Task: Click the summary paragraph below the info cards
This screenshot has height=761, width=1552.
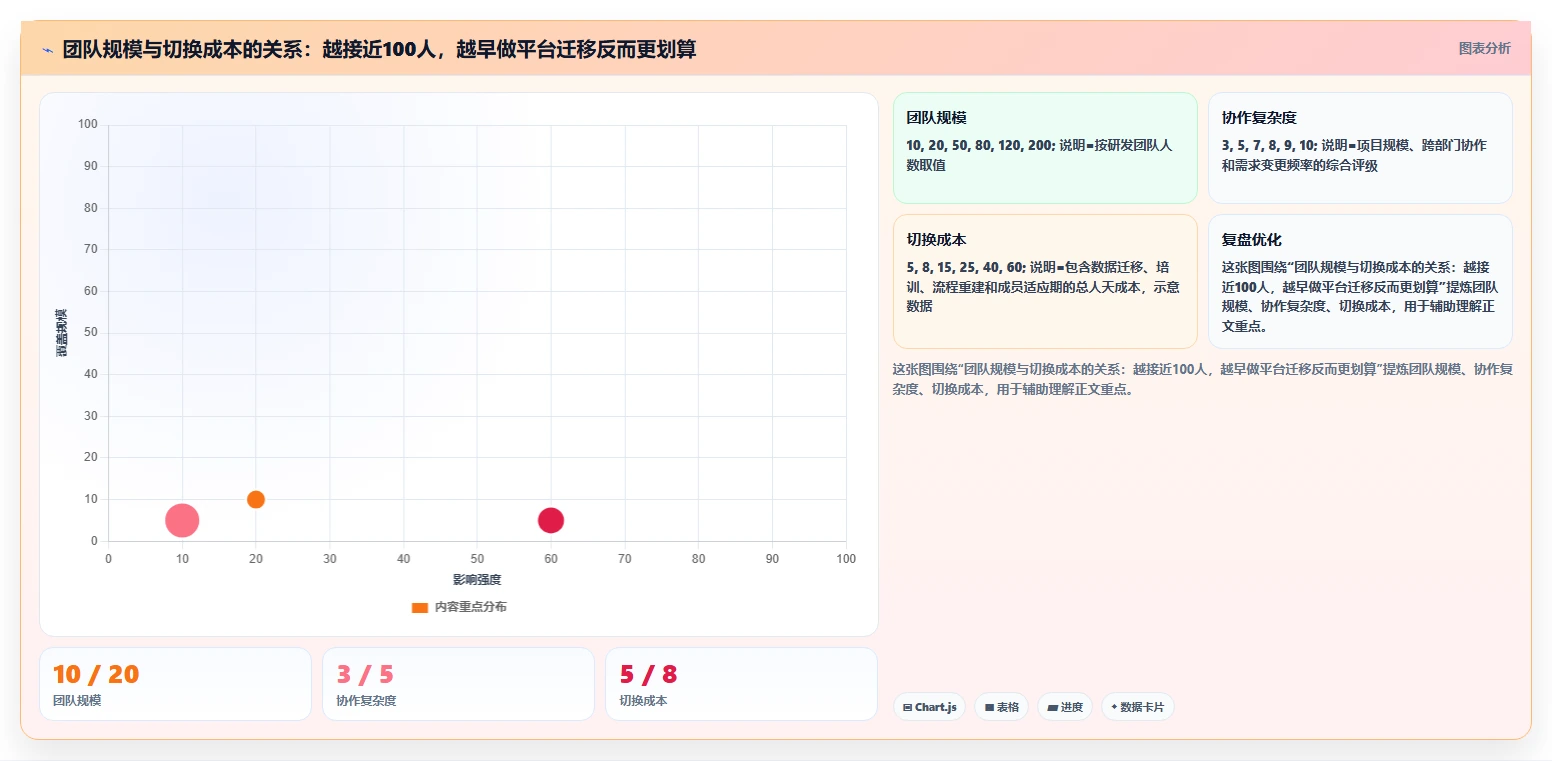Action: click(1202, 379)
